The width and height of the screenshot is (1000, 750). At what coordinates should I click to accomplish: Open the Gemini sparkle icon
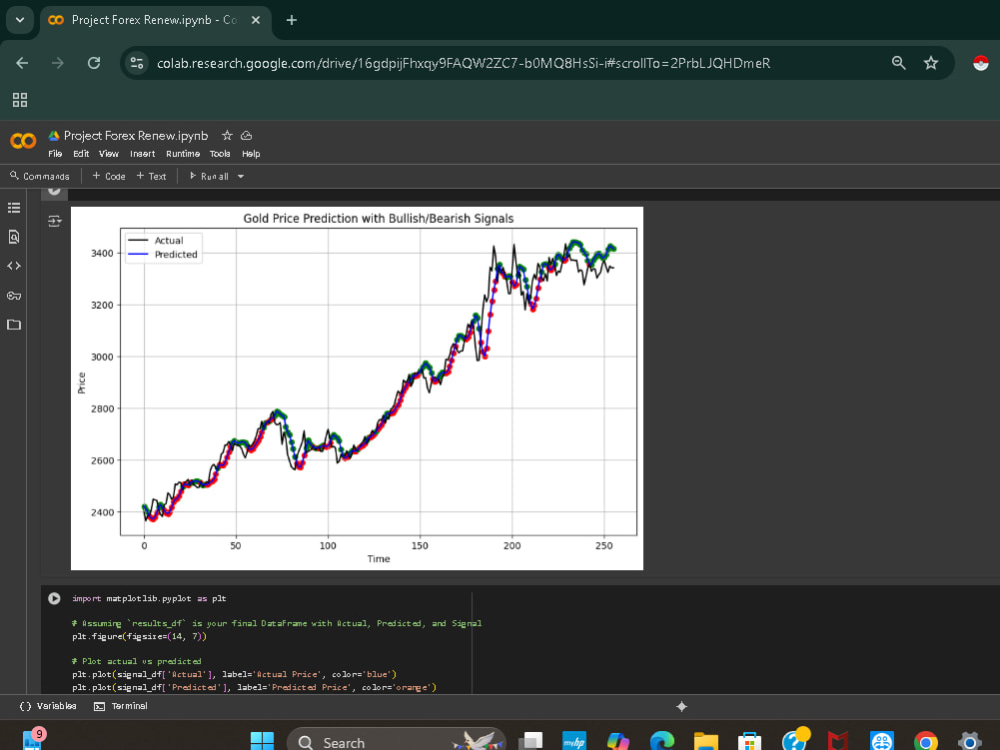681,706
